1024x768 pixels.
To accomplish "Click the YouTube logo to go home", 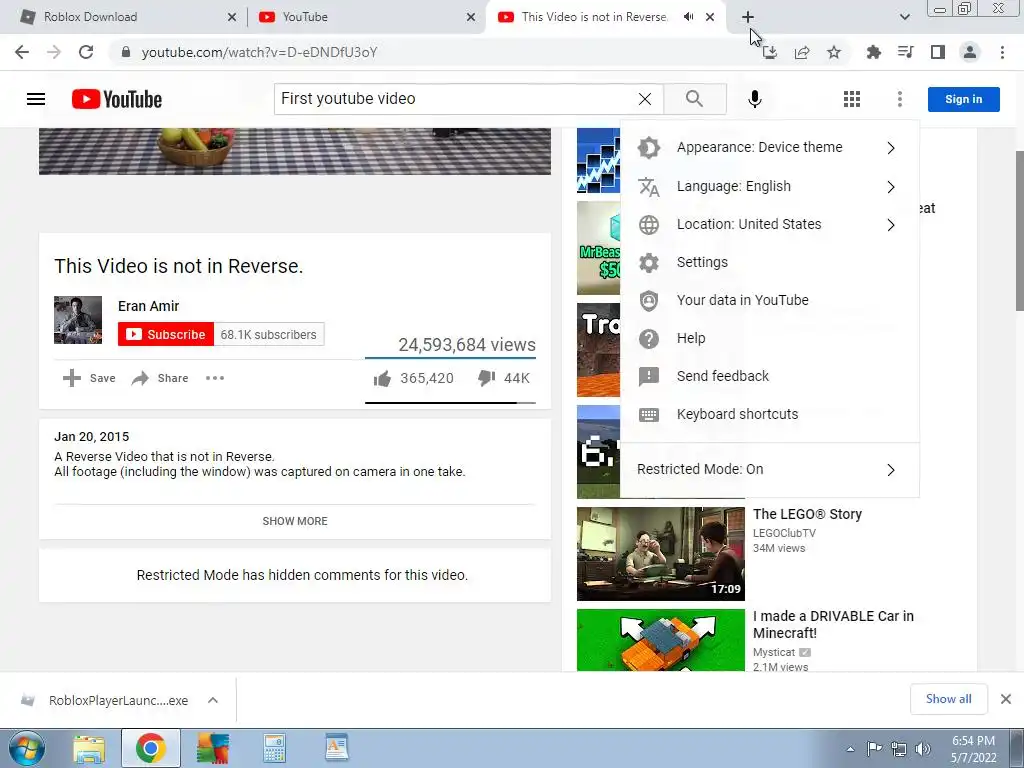I will pos(117,99).
